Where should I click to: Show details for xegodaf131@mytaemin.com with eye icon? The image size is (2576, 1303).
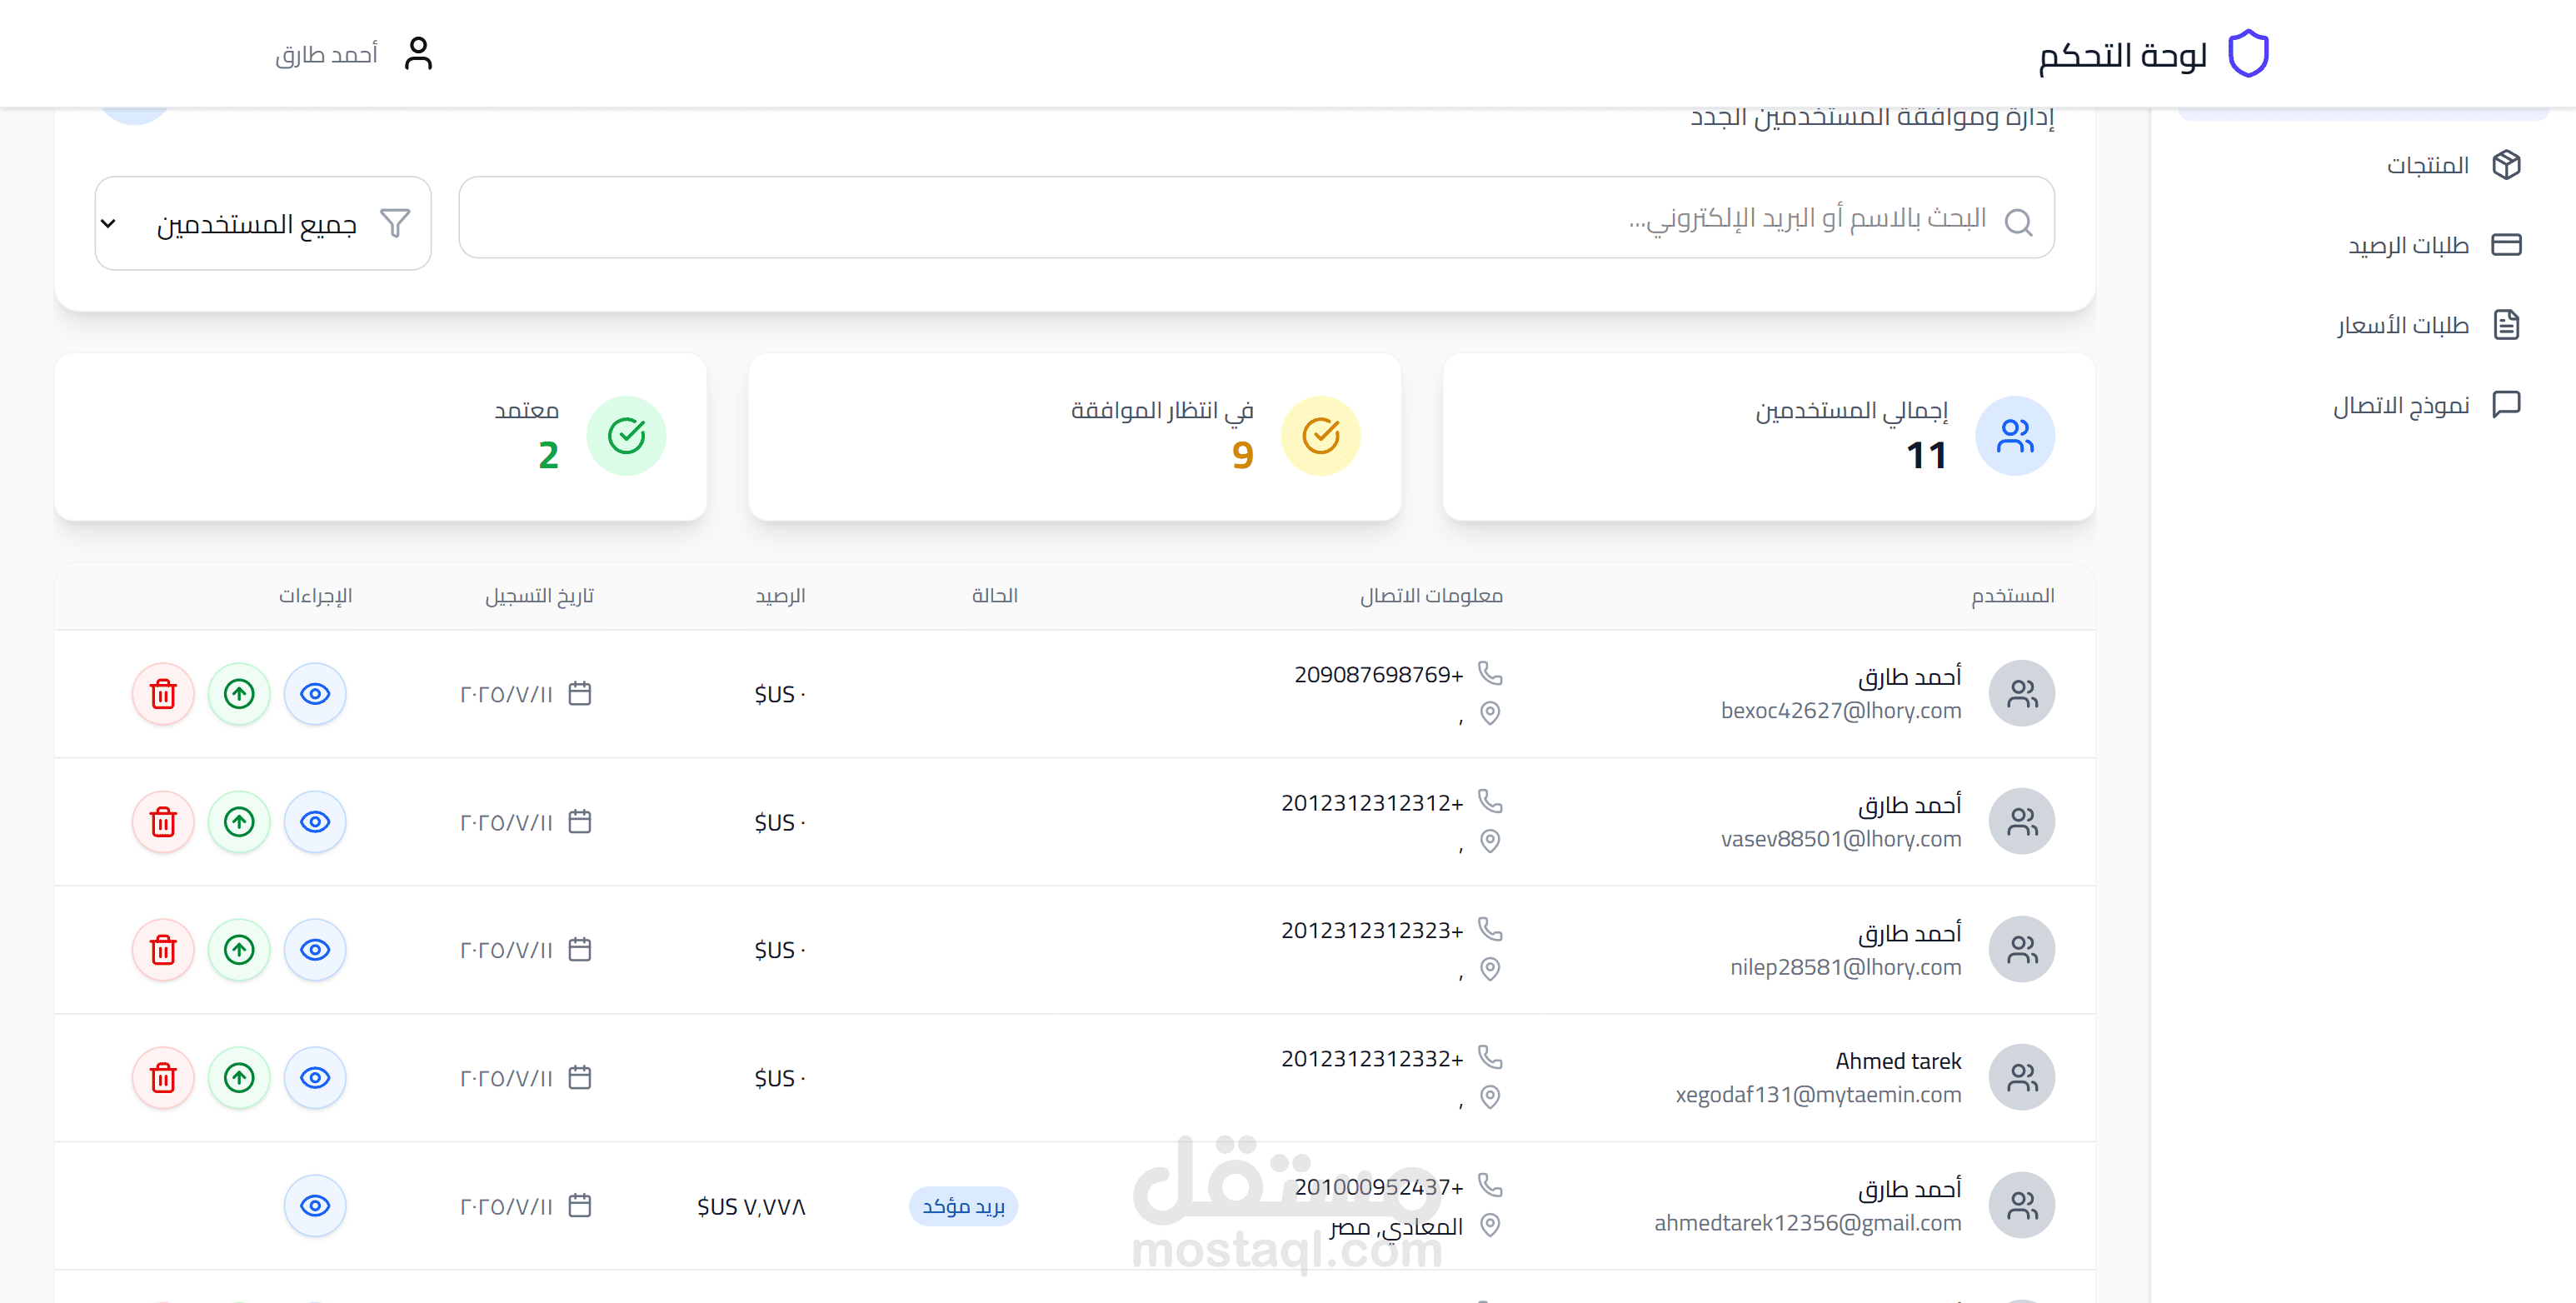tap(315, 1077)
